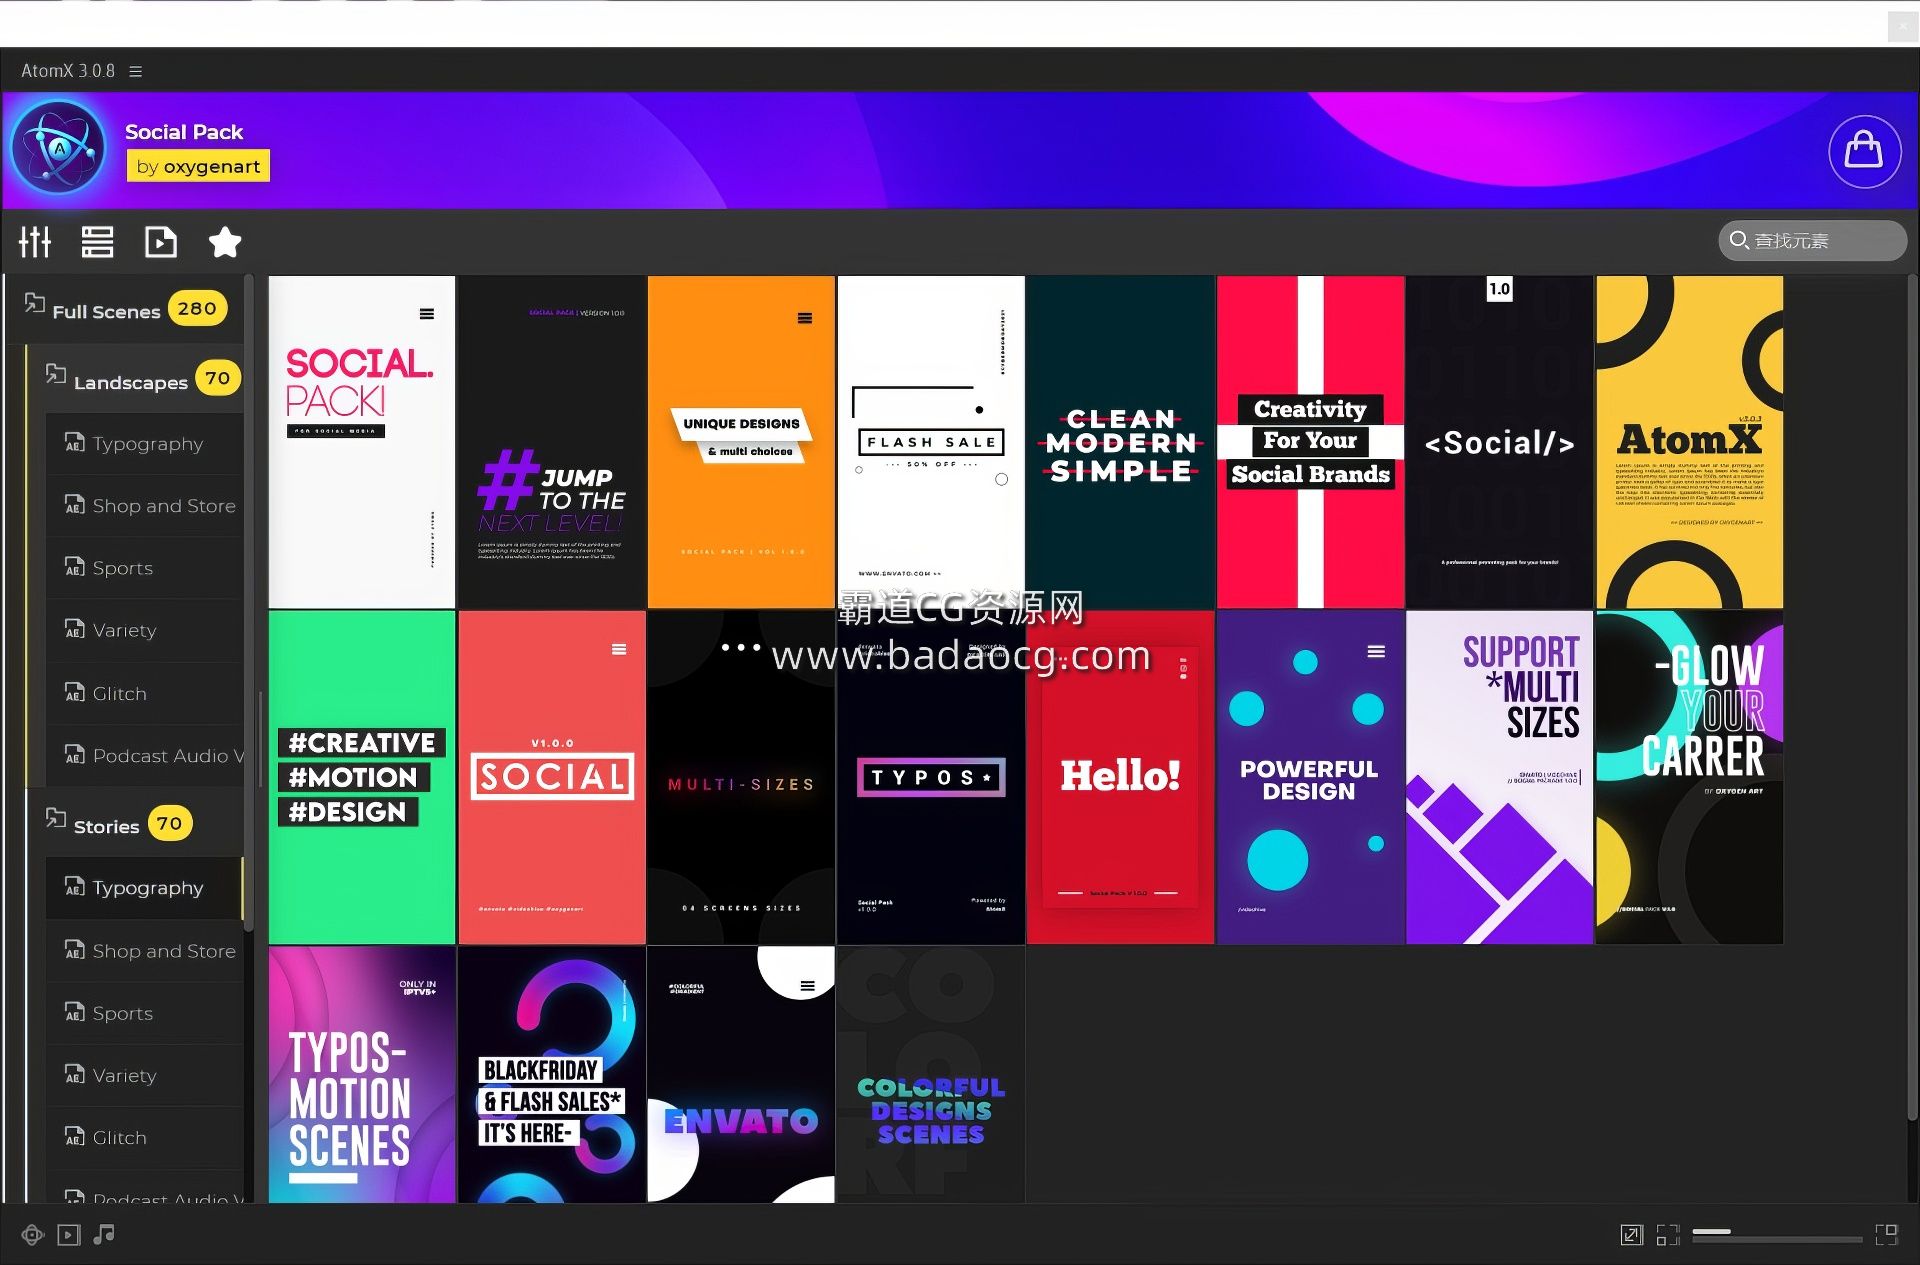Click the 70 badge next to Stories

click(170, 823)
